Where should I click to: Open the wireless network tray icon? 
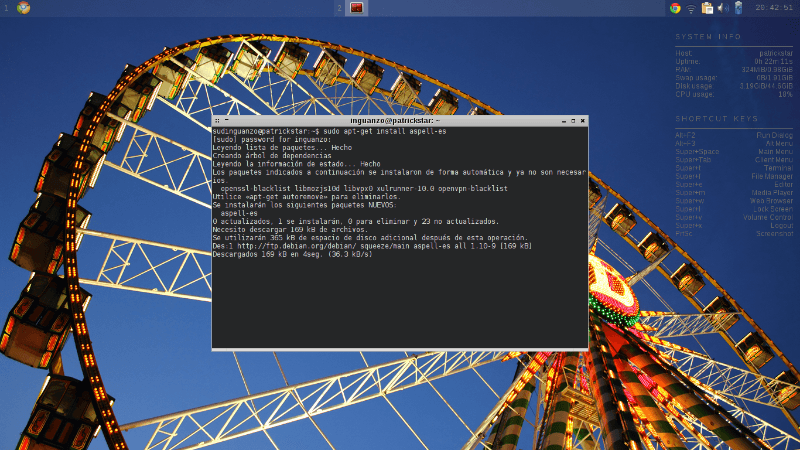[691, 8]
